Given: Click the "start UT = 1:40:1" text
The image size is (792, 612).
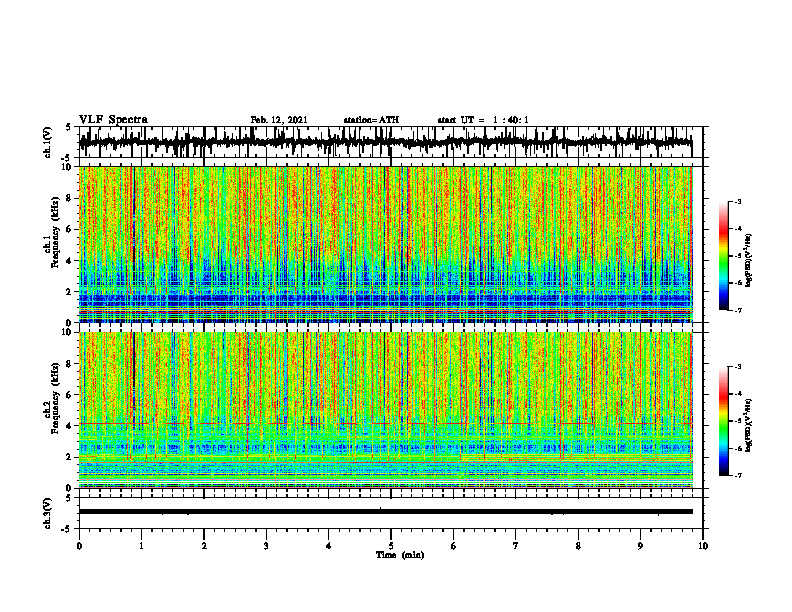Looking at the screenshot, I should pyautogui.click(x=483, y=120).
